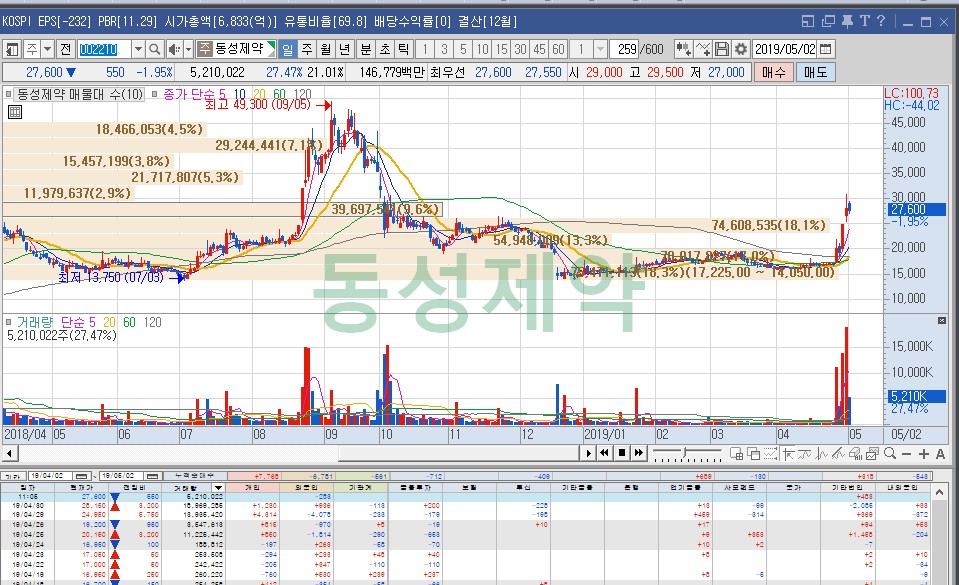
Task: Open first date range picker 19/04/02
Action: pos(83,475)
